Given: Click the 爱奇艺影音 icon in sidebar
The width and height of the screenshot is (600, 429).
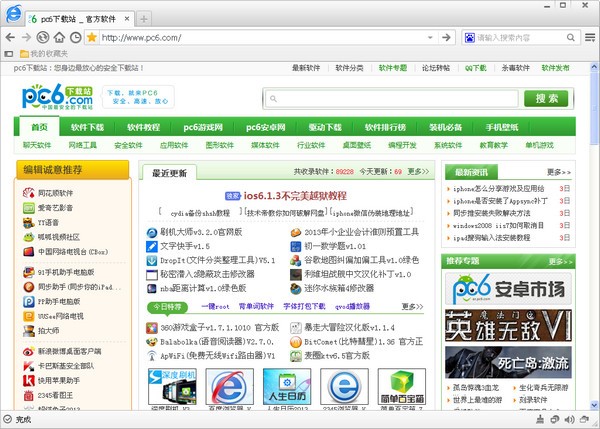Looking at the screenshot, I should (x=29, y=208).
